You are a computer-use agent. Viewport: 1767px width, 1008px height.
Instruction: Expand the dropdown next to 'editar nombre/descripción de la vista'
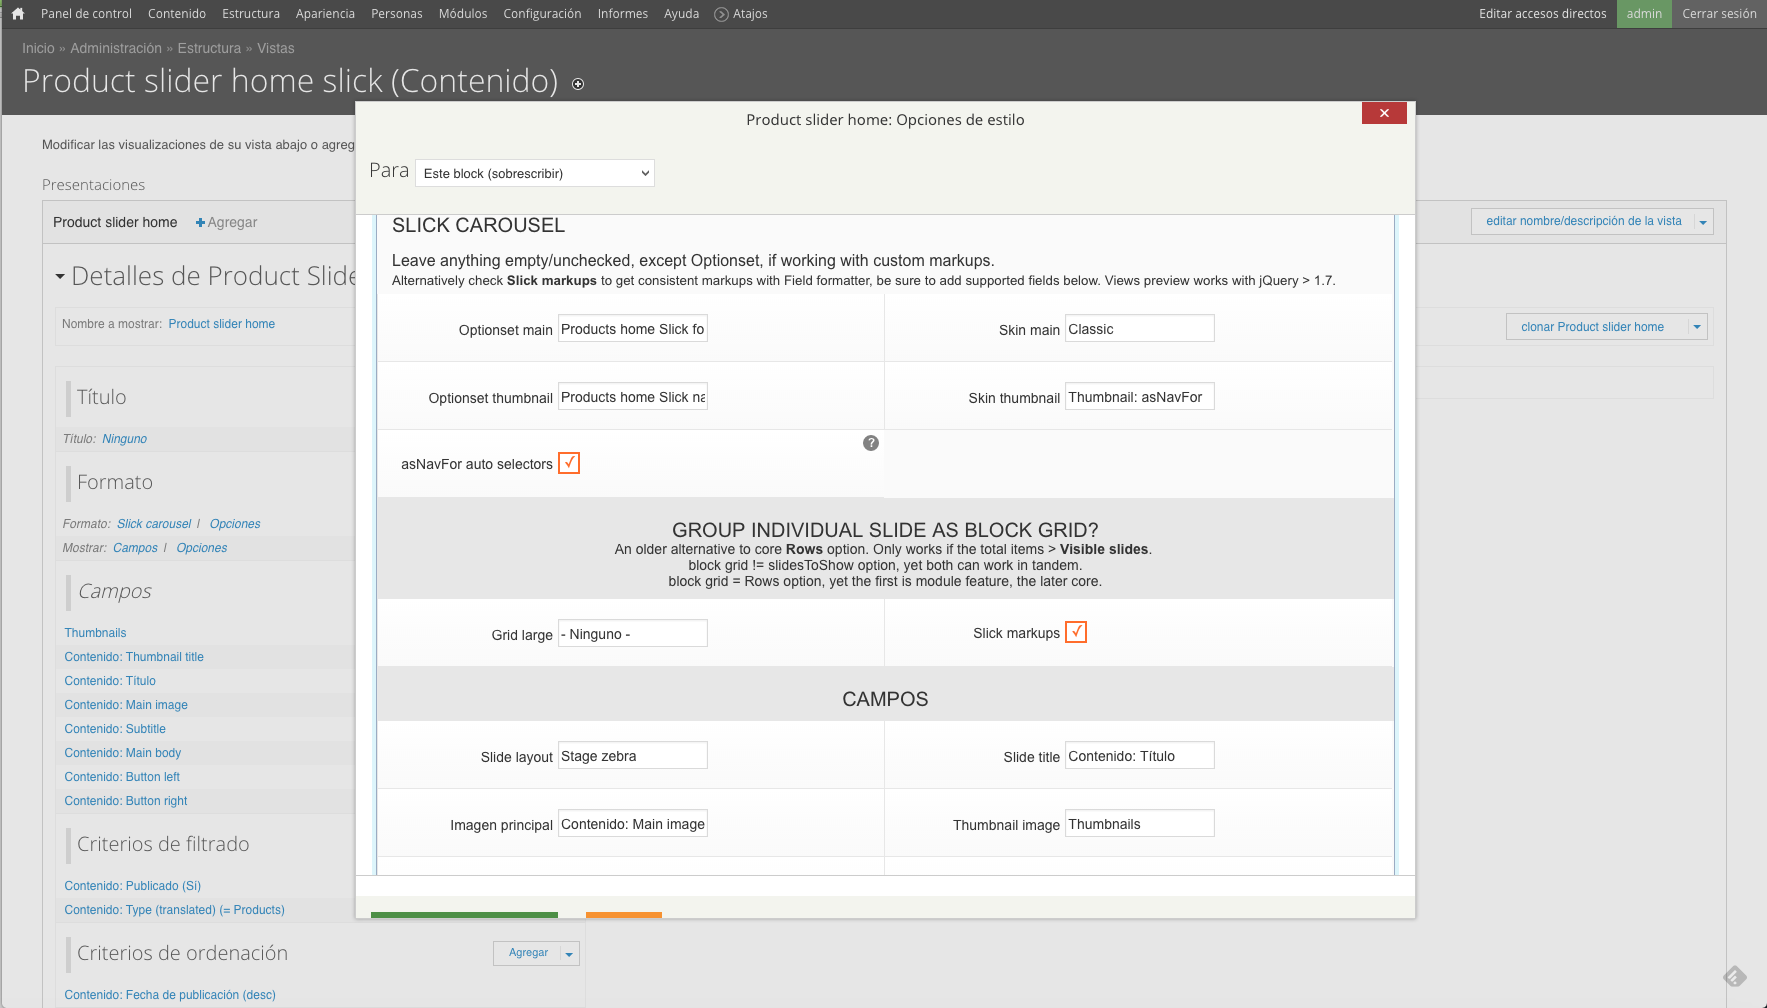coord(1704,221)
